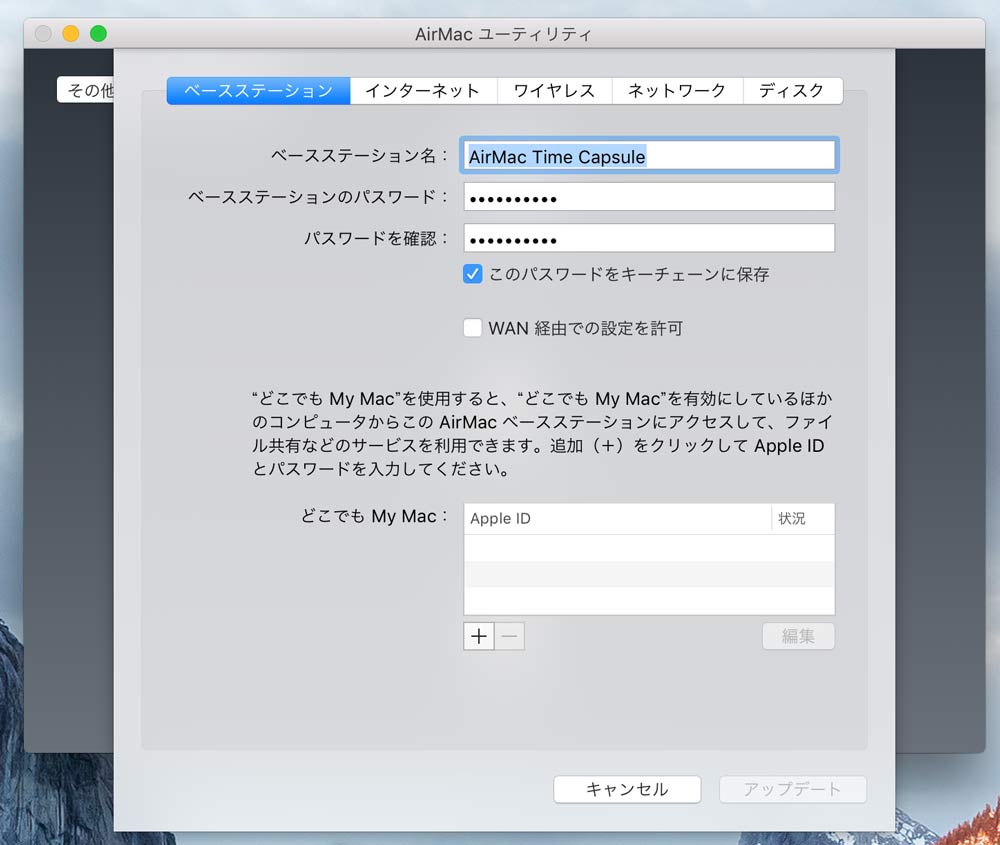Open the ディスク tab
1000x845 pixels.
tap(793, 91)
